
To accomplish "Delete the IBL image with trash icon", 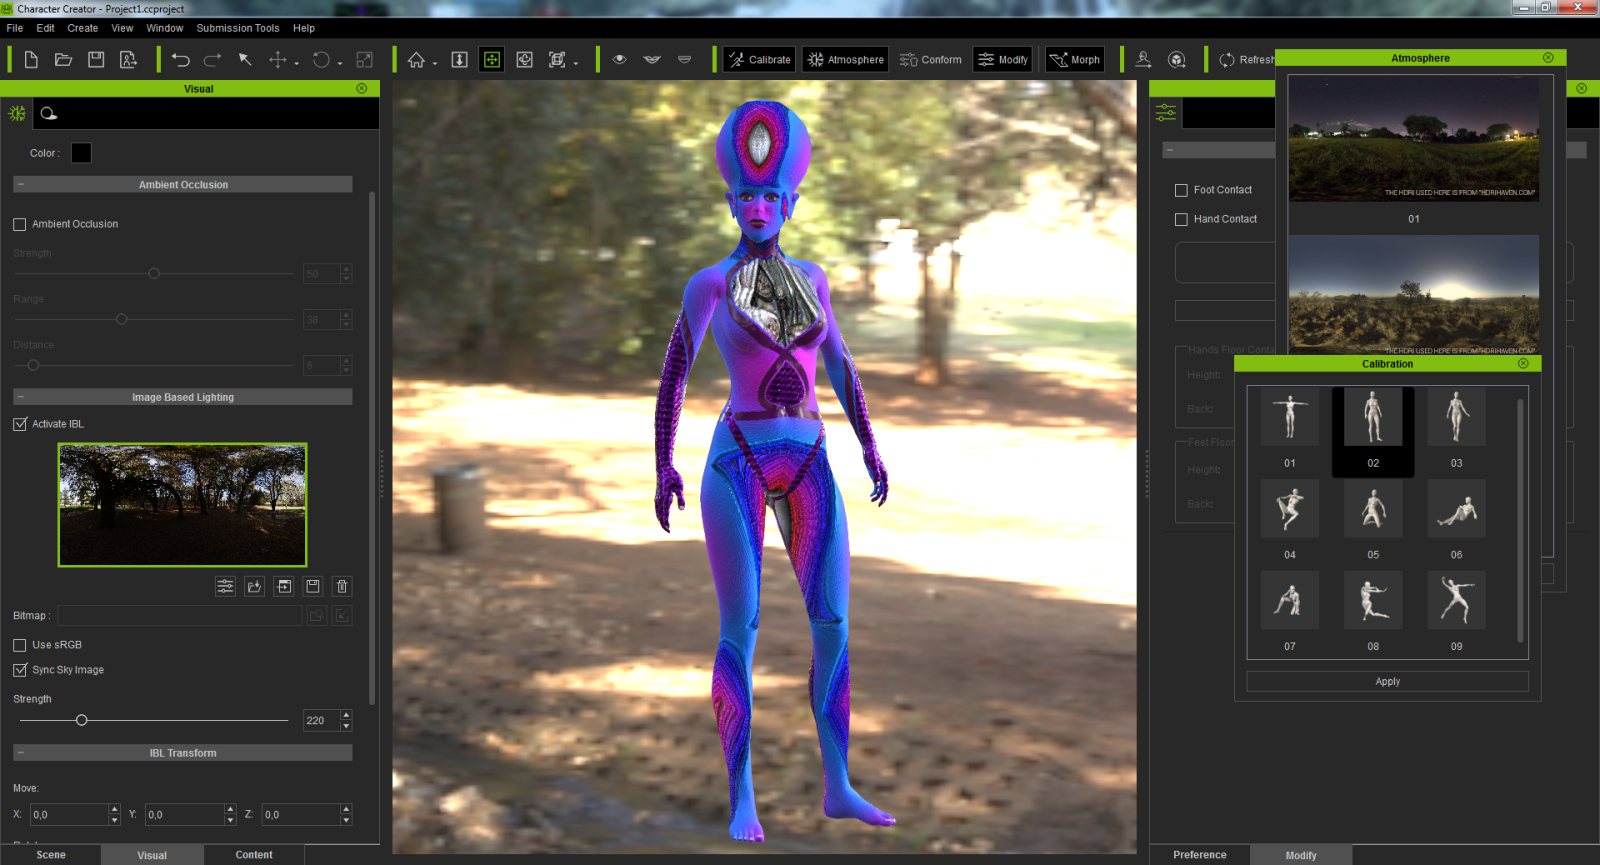I will [x=341, y=586].
